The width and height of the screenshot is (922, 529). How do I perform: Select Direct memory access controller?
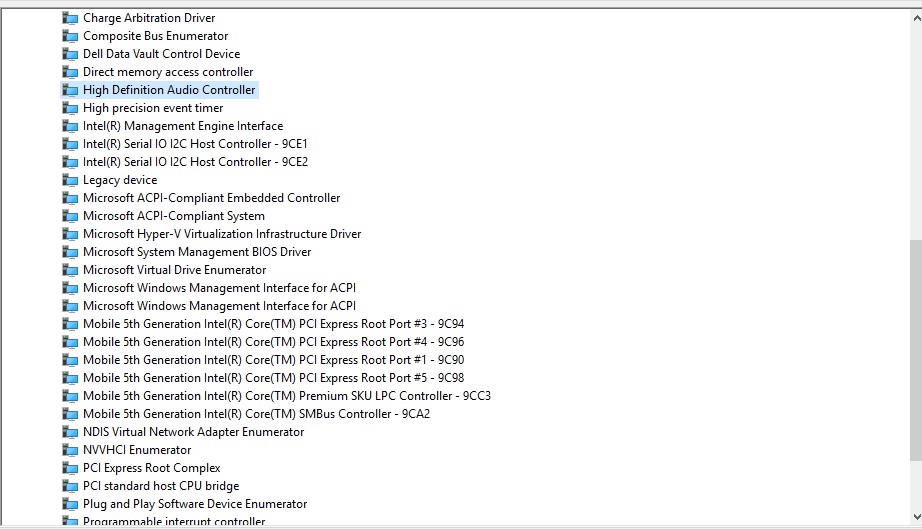coord(168,72)
